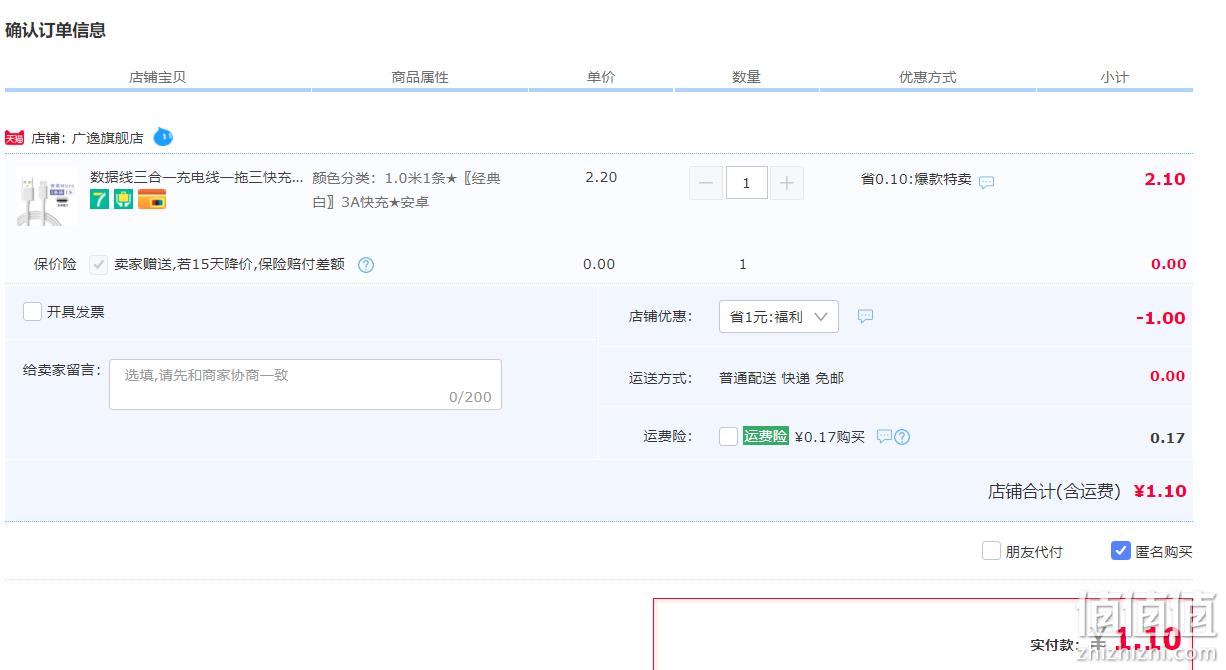
Task: Increase quantity with the plus button
Action: point(787,183)
